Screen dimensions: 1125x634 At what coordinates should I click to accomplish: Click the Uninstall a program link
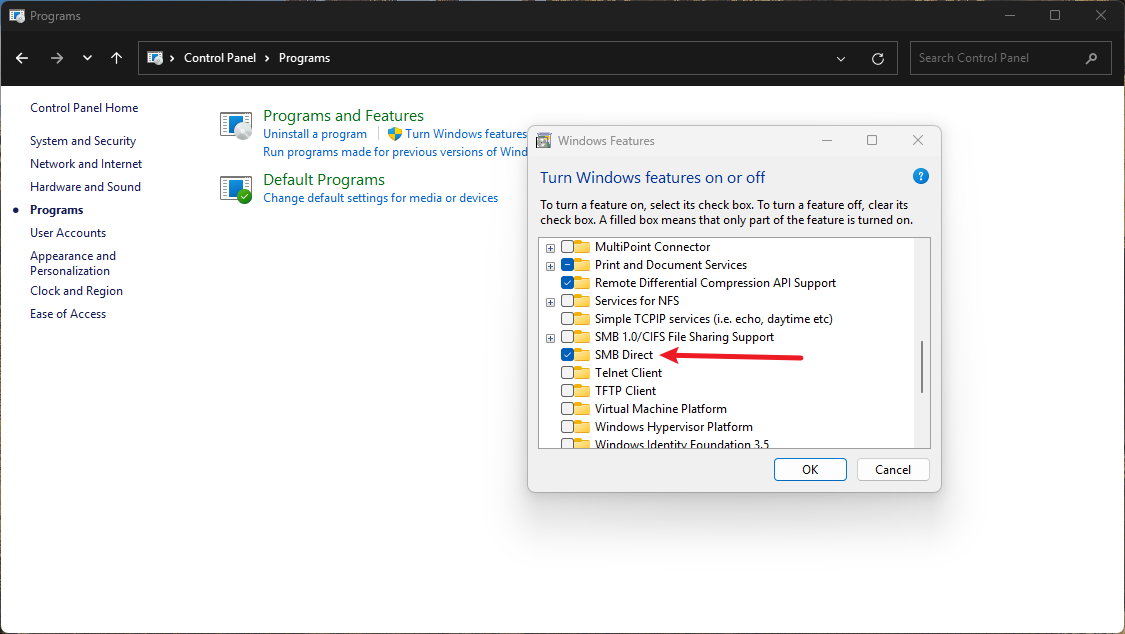point(315,134)
